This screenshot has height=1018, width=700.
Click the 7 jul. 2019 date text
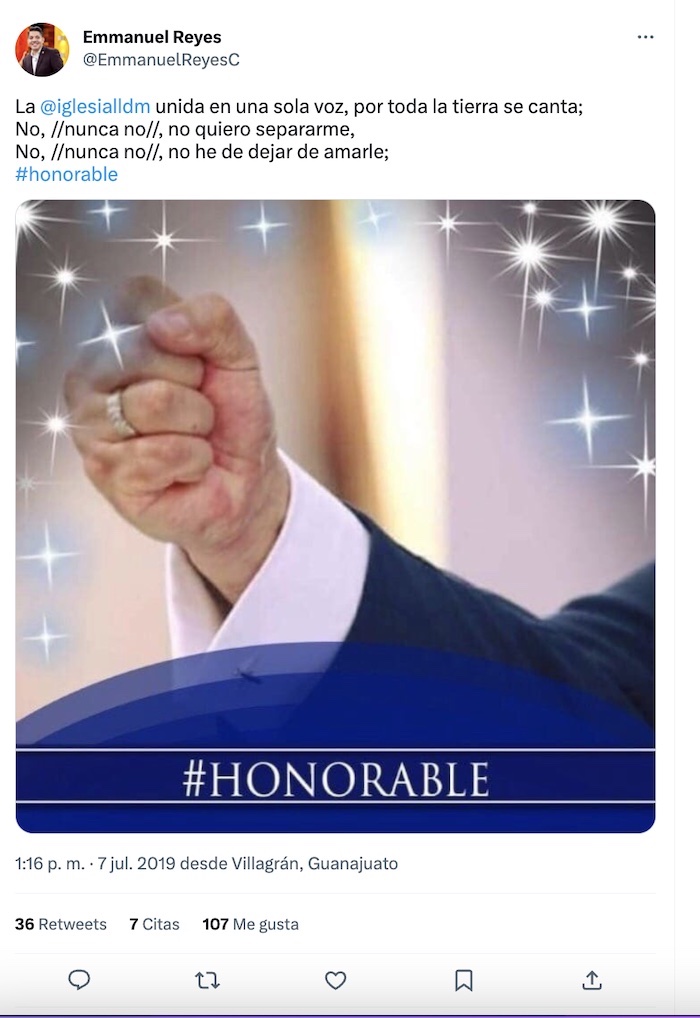coord(125,863)
